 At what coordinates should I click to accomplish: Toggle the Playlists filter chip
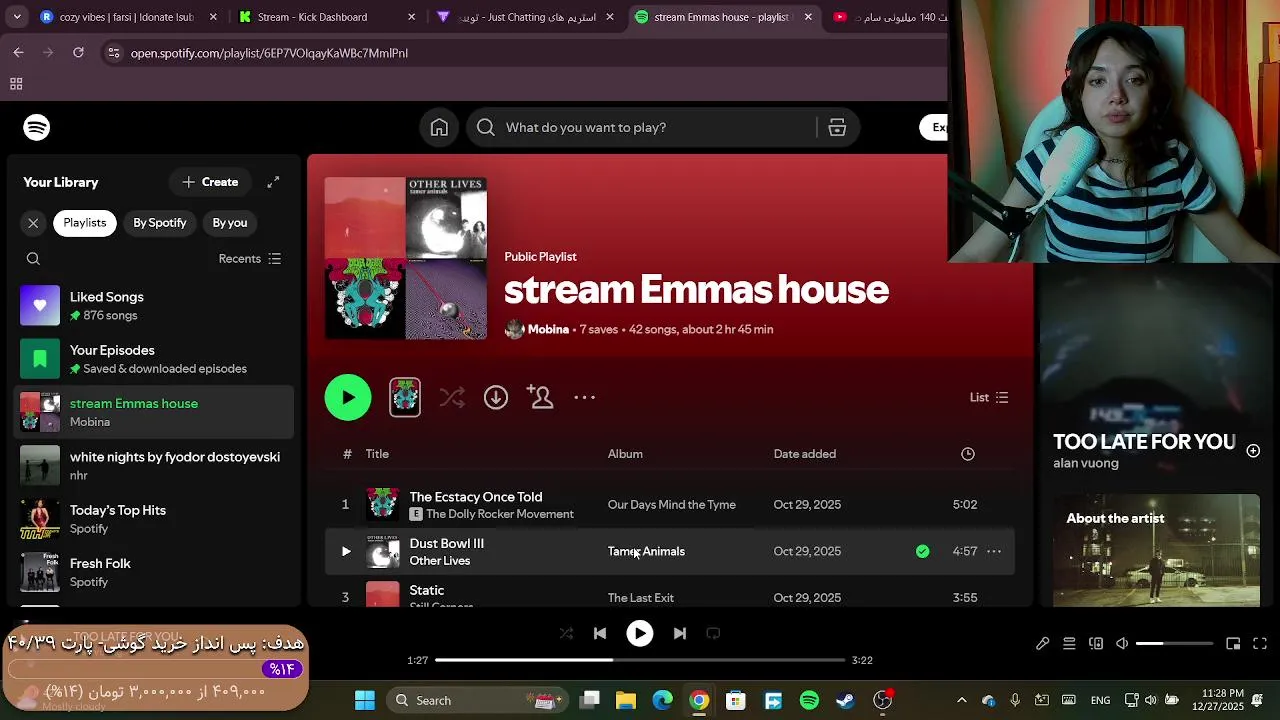pos(85,223)
